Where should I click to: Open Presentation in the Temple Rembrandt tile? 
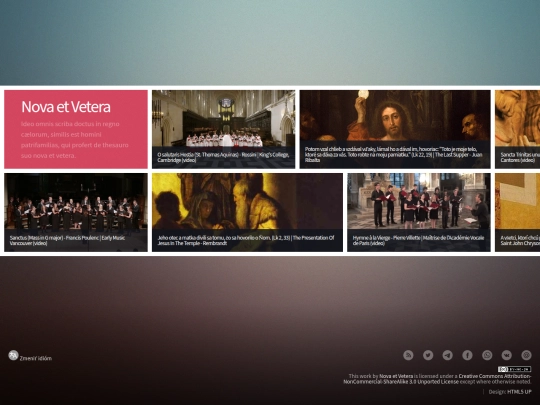pos(247,212)
